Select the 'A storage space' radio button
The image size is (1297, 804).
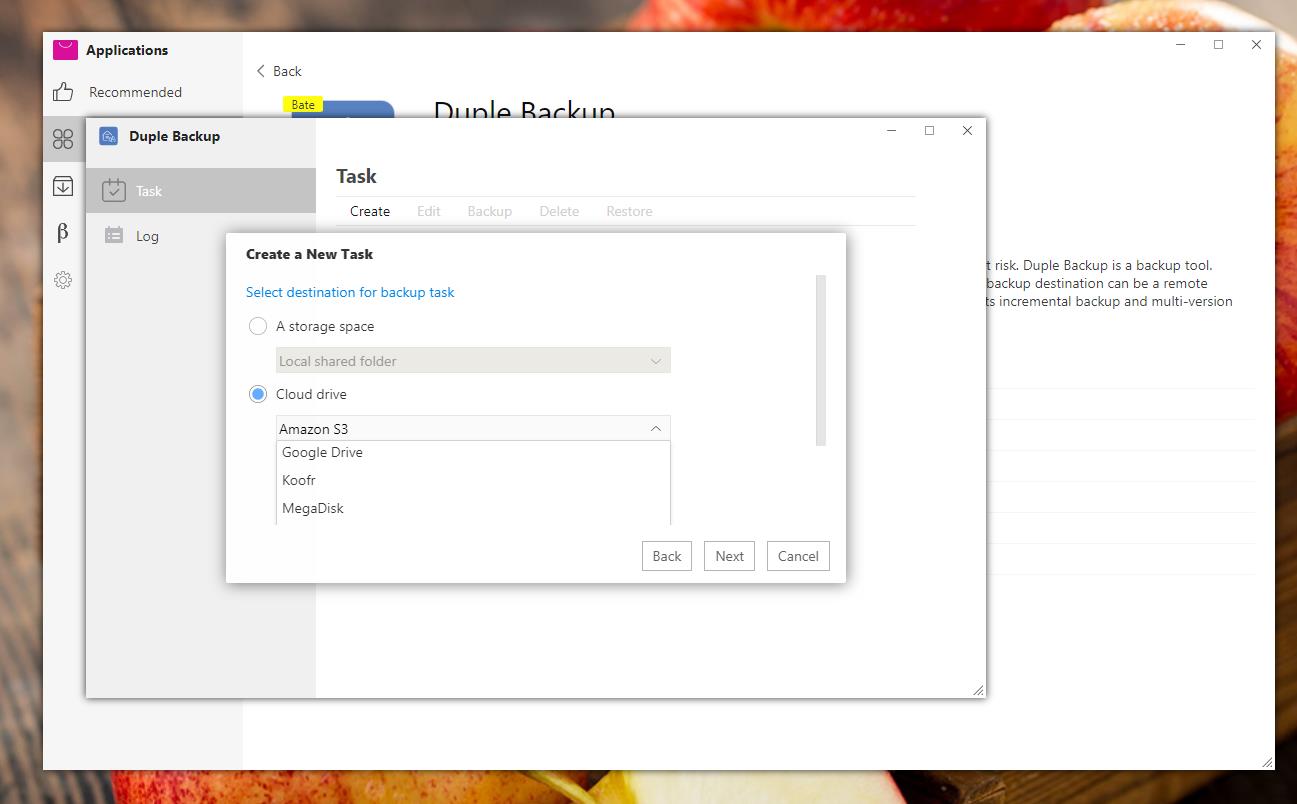(258, 326)
